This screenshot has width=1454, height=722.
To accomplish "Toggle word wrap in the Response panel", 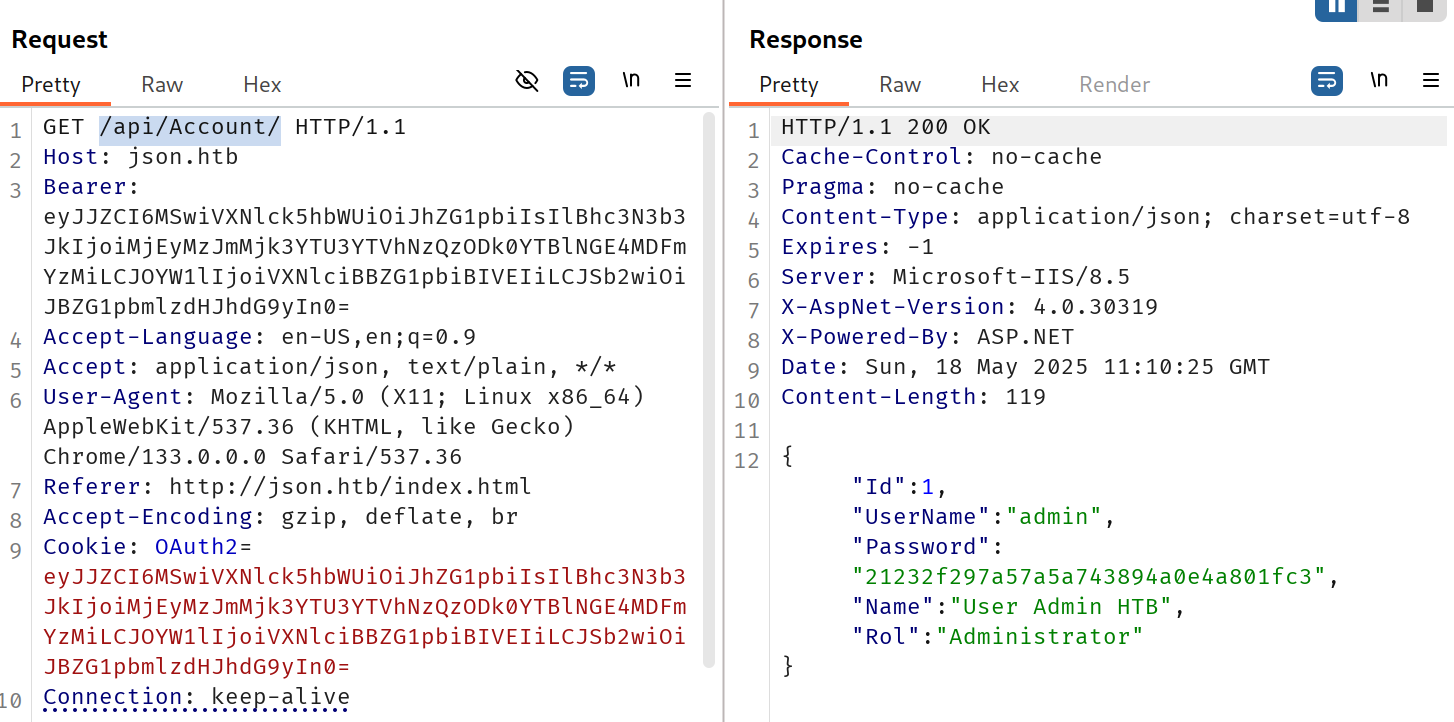I will coord(1327,81).
